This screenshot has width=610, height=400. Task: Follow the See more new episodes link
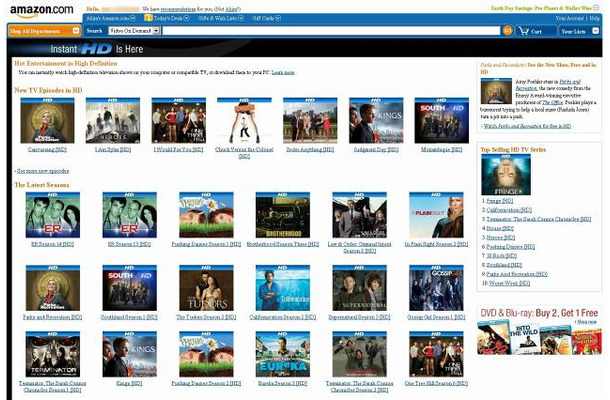pyautogui.click(x=43, y=171)
